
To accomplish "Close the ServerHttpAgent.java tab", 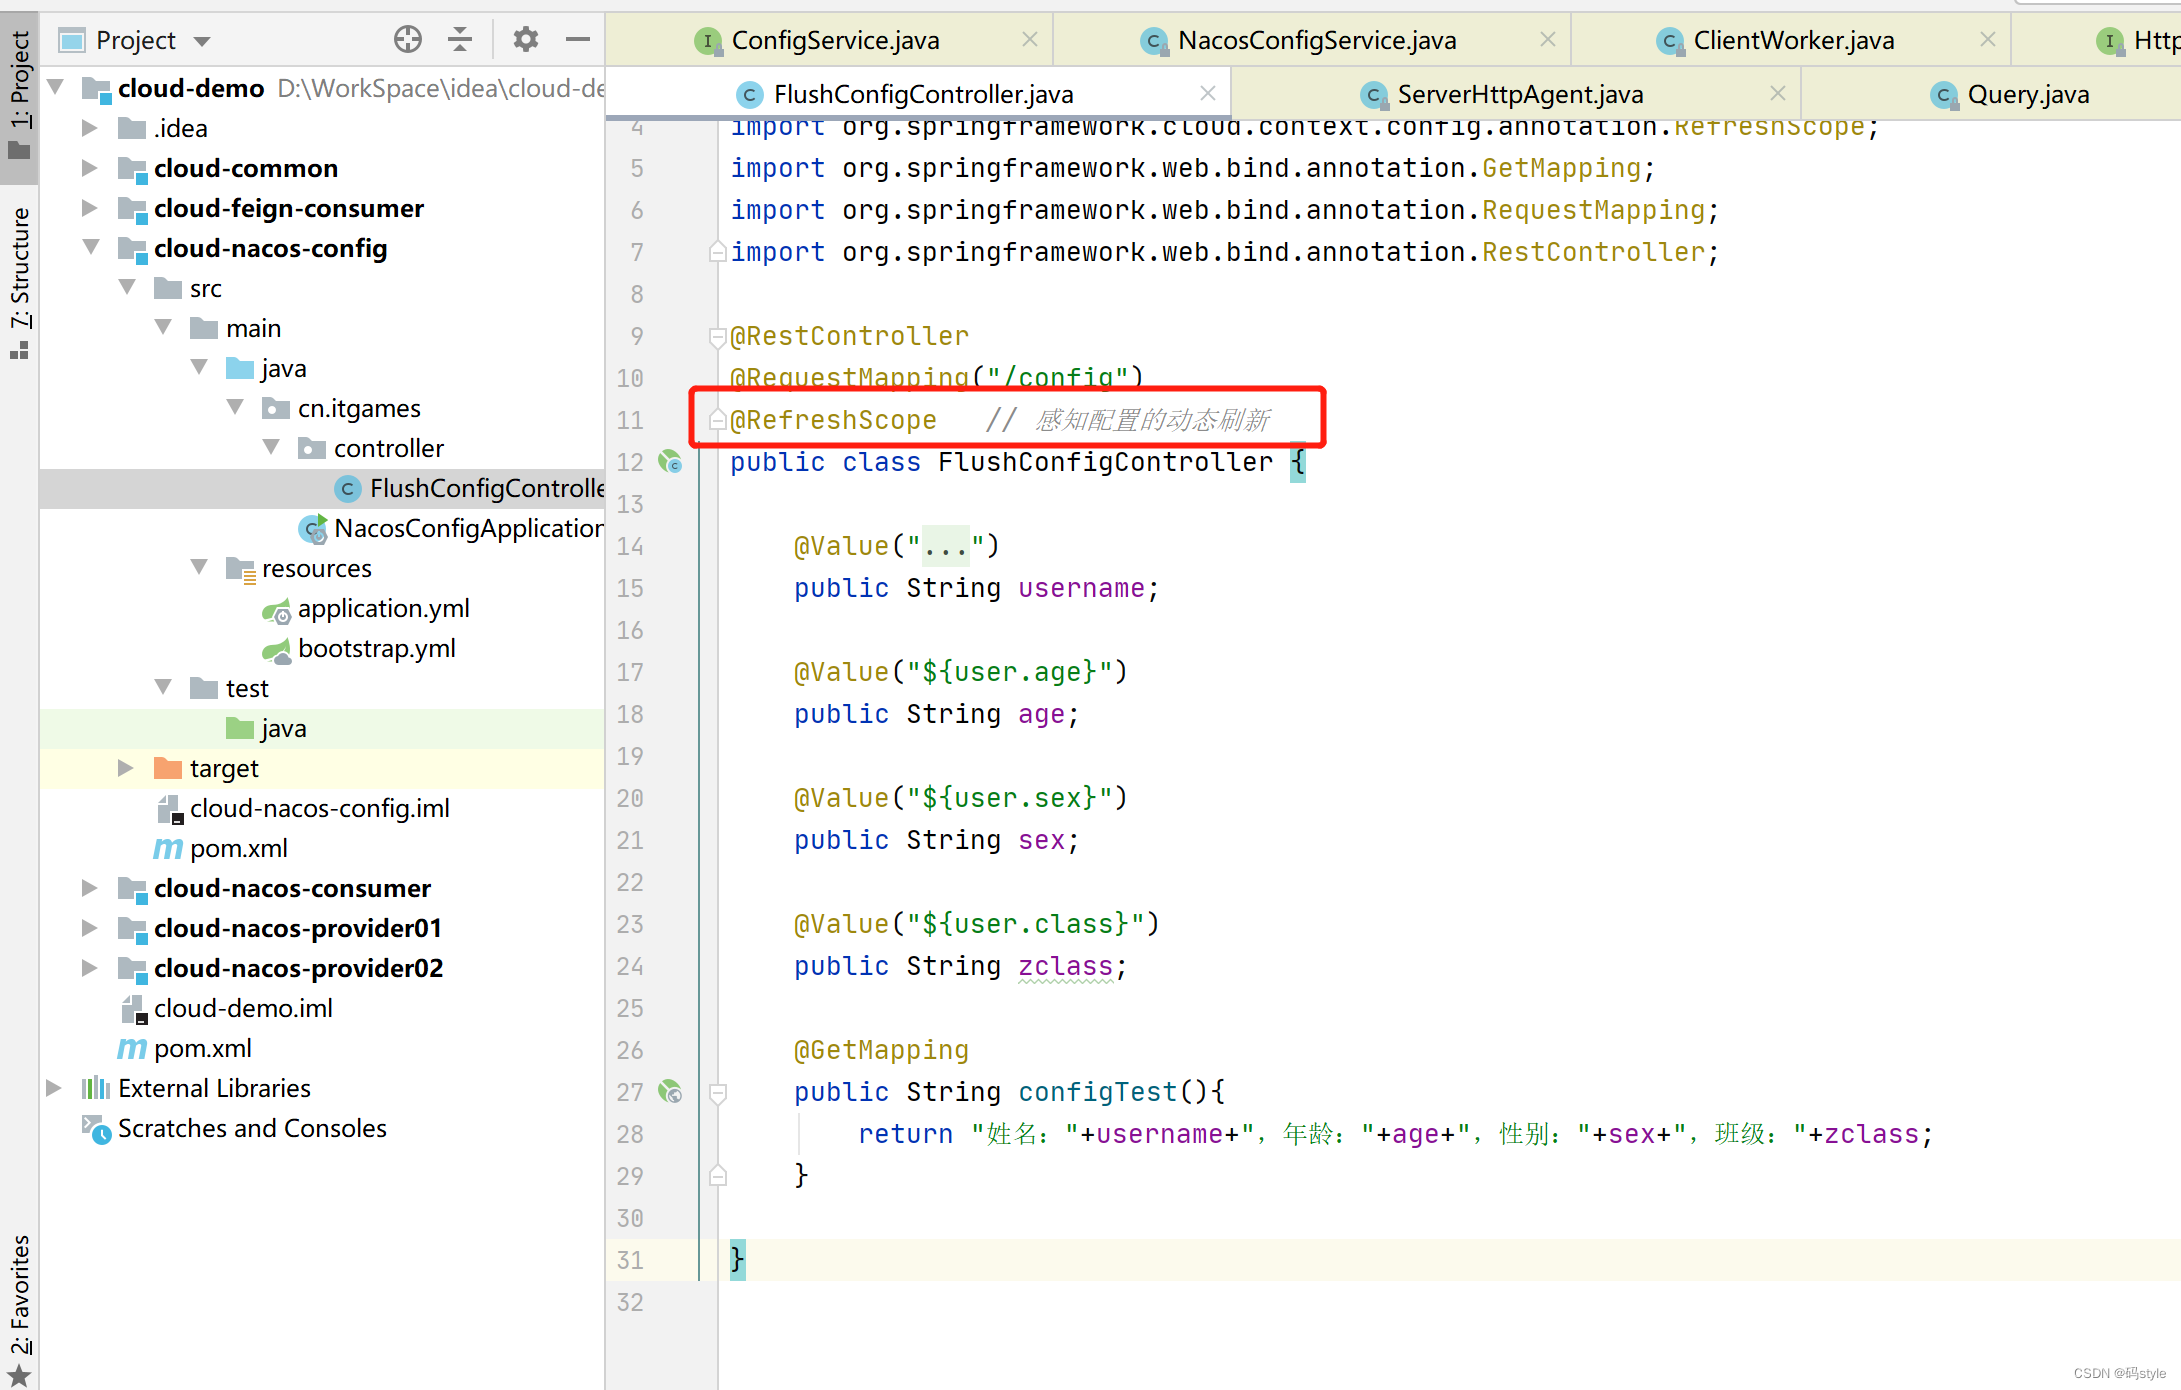I will (x=1778, y=93).
